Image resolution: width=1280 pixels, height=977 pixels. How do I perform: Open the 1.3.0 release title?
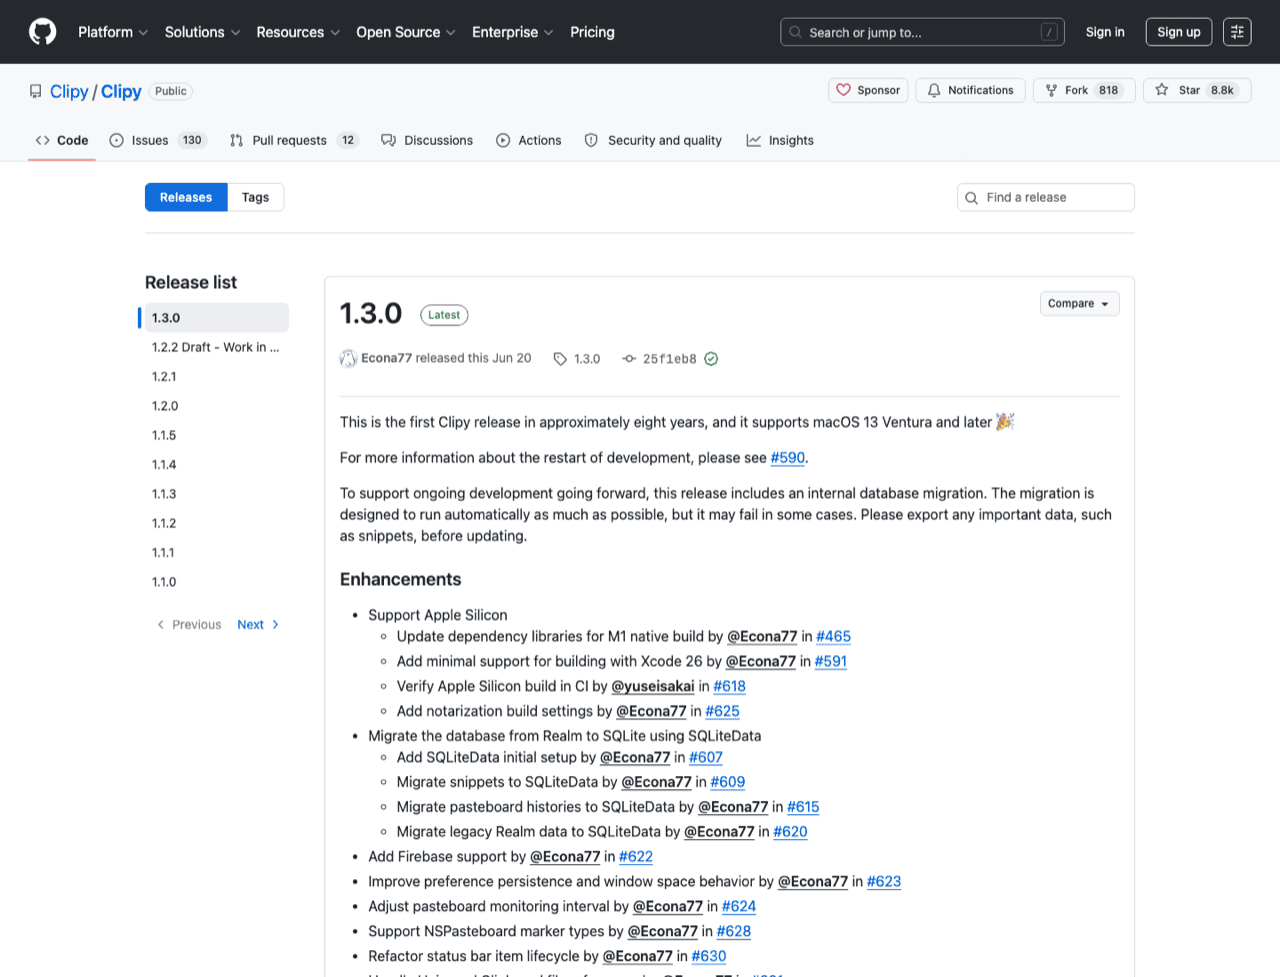371,314
